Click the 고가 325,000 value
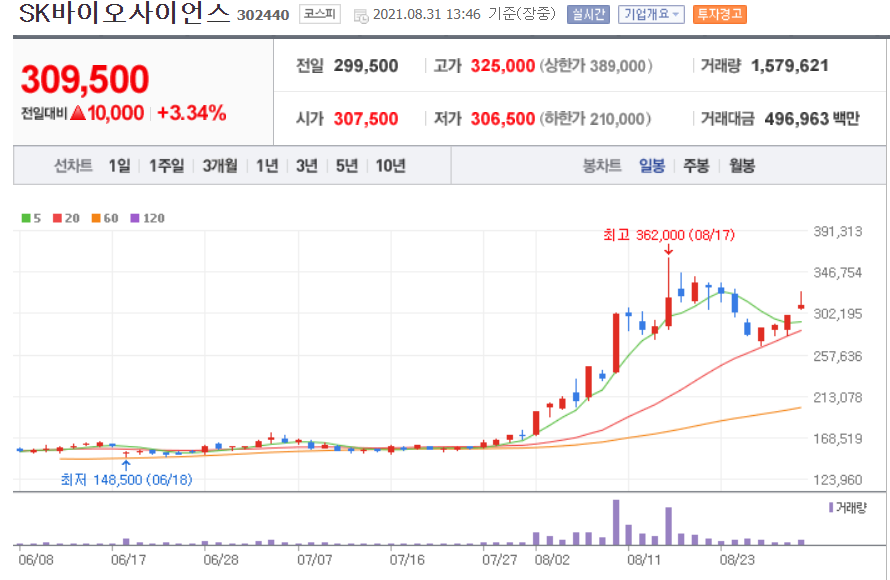 [502, 66]
